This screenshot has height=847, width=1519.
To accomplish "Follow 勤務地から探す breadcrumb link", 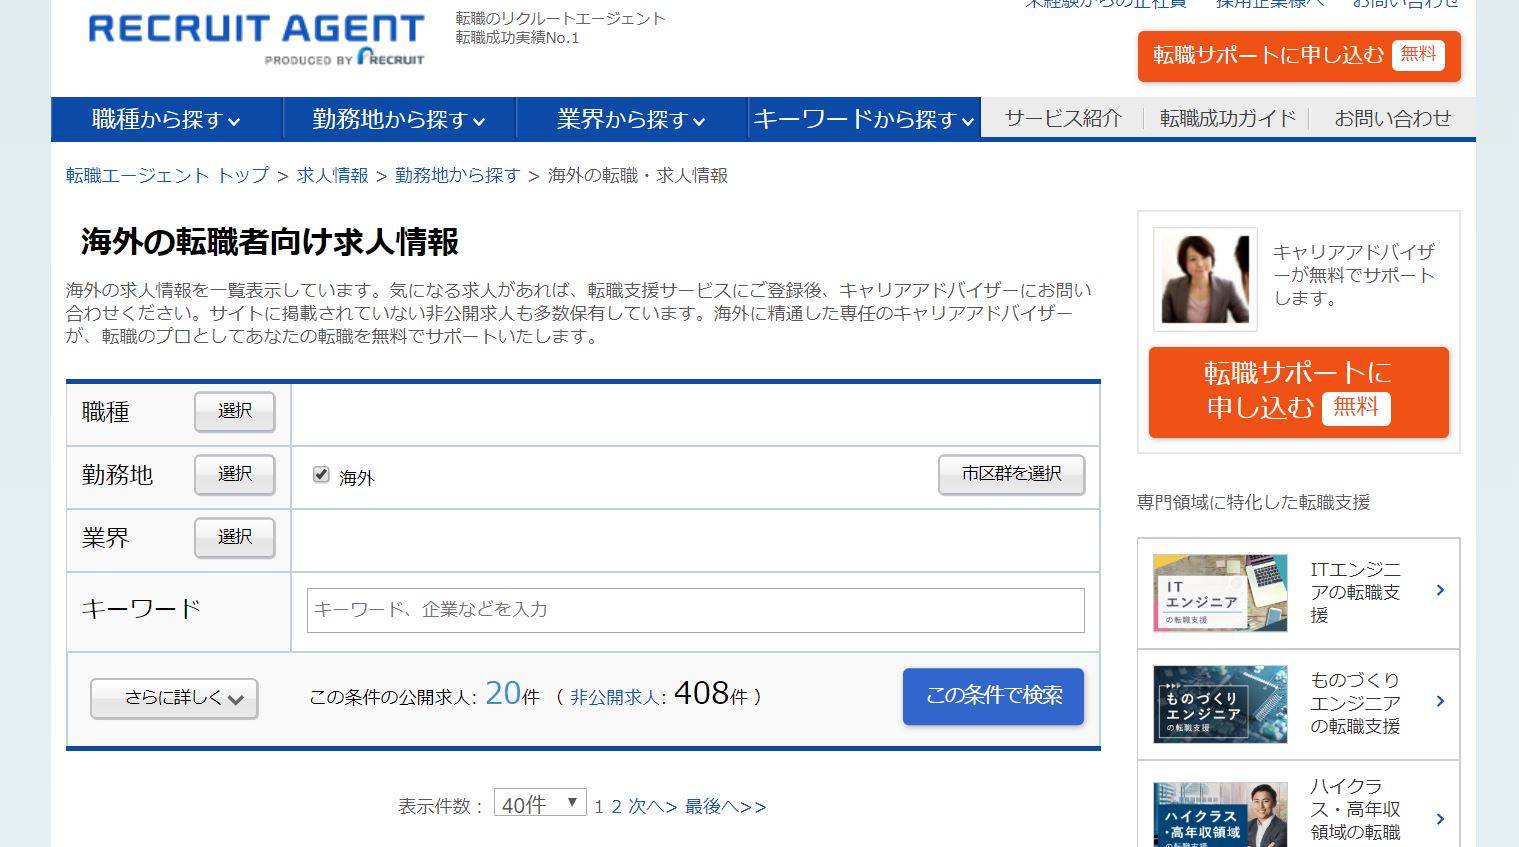I will coord(457,175).
